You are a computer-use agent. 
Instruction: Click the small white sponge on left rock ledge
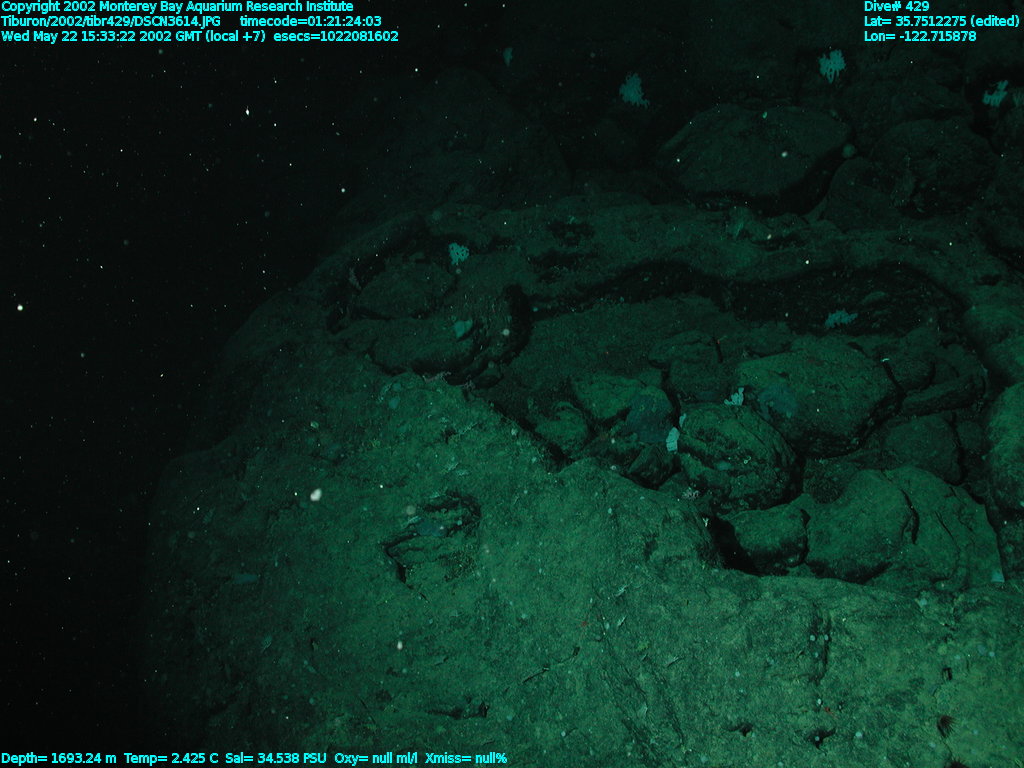point(458,253)
